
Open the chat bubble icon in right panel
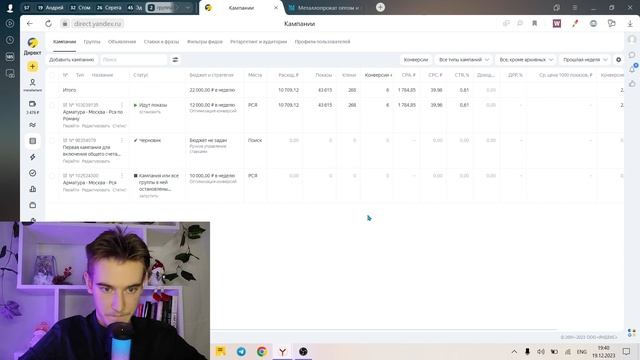pos(632,55)
